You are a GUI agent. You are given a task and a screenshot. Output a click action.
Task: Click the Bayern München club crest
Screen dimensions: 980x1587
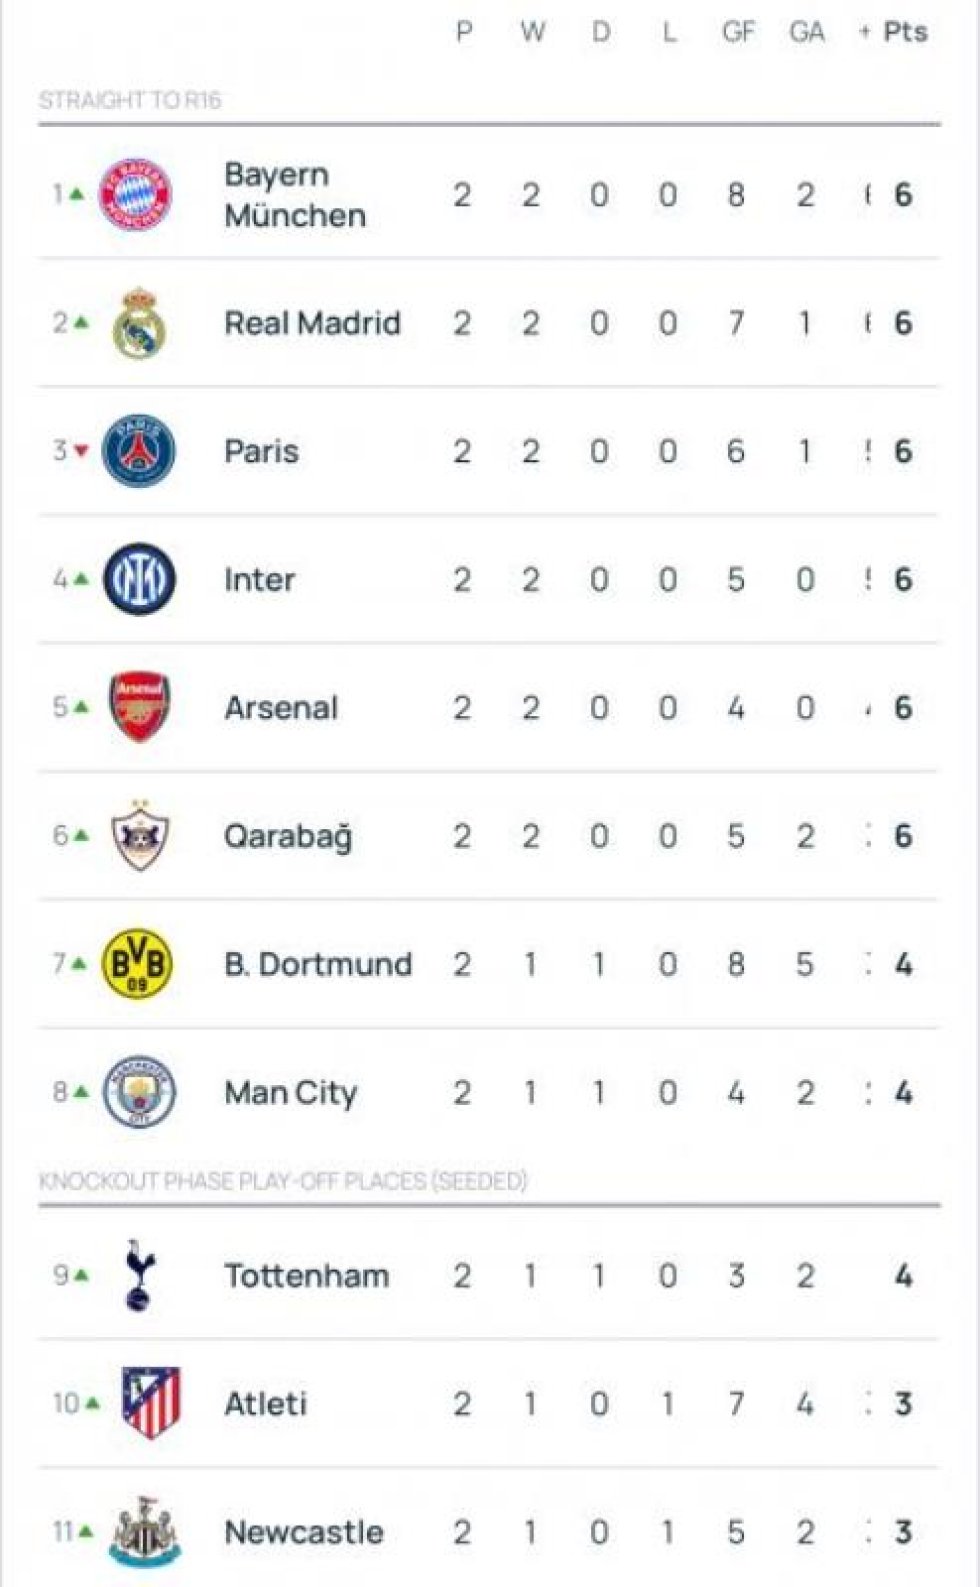(135, 194)
